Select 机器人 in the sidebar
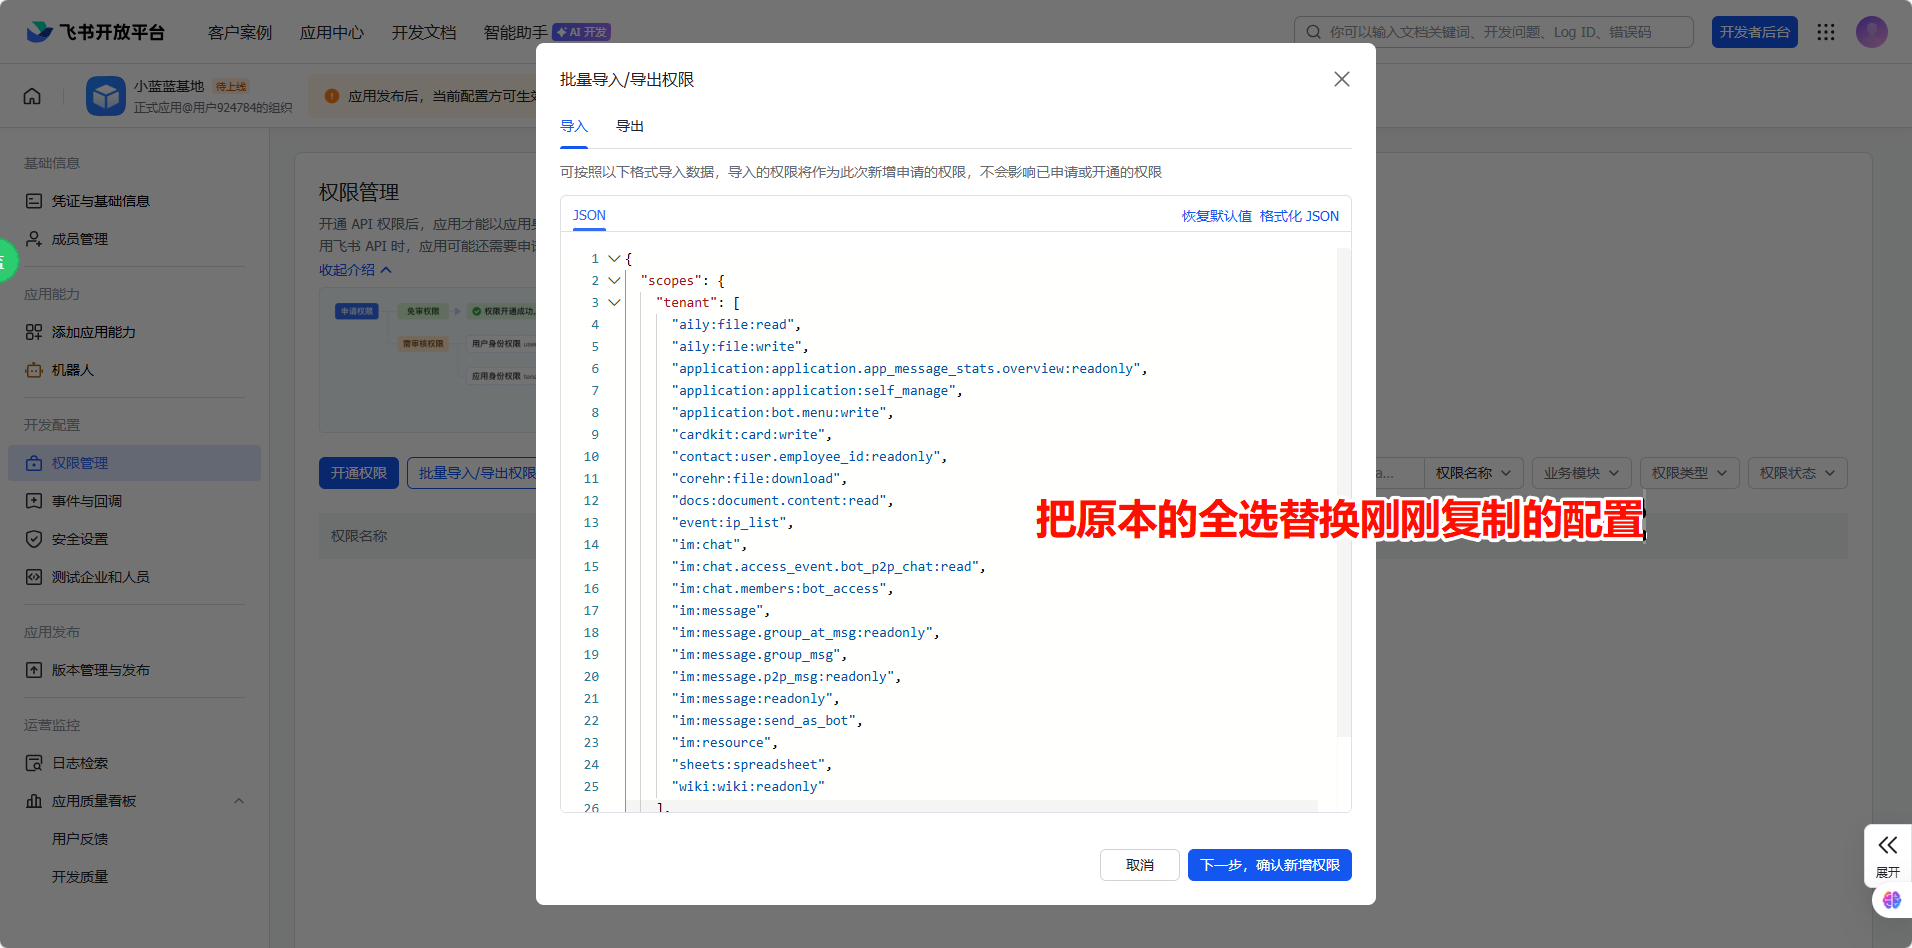 (75, 370)
